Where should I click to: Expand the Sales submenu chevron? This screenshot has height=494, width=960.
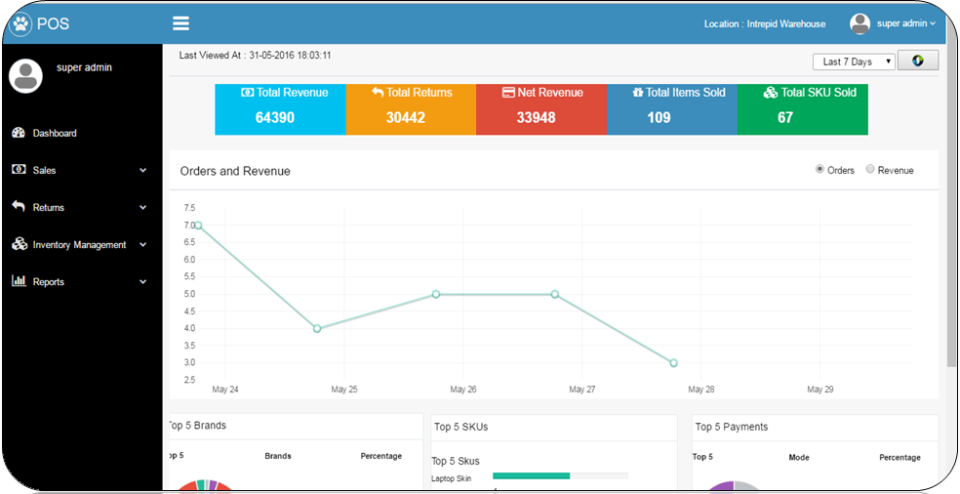tap(143, 170)
